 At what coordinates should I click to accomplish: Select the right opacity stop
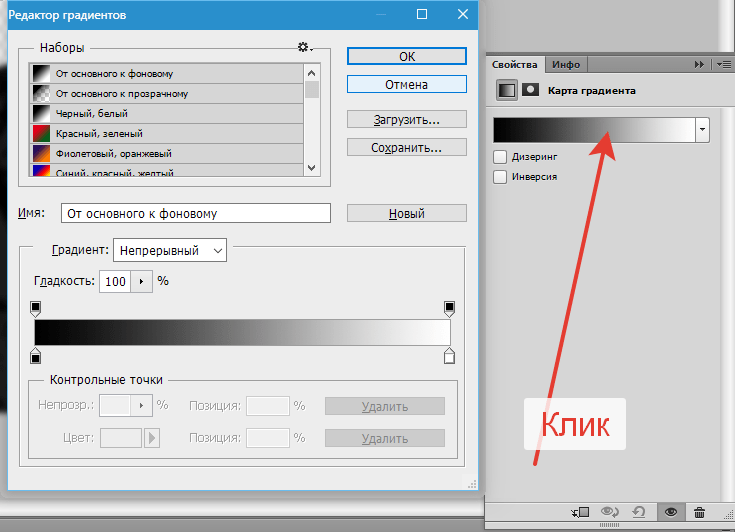click(449, 309)
